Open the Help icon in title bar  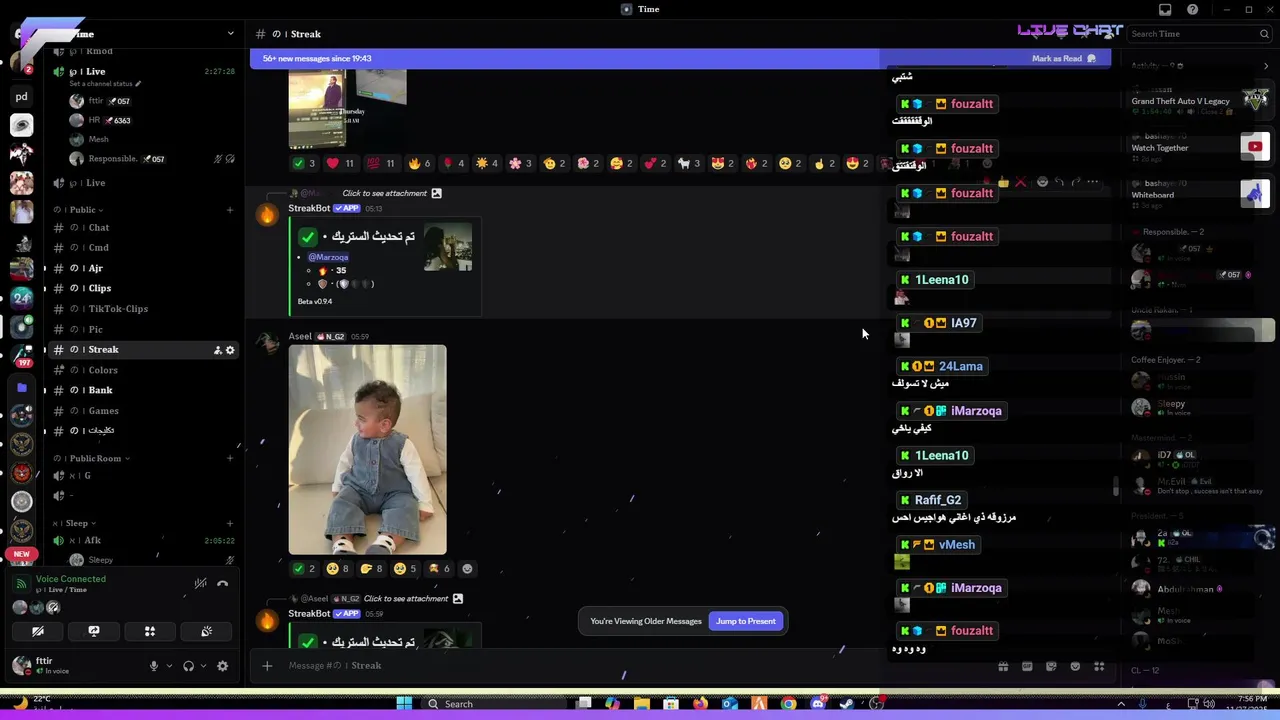click(1192, 9)
